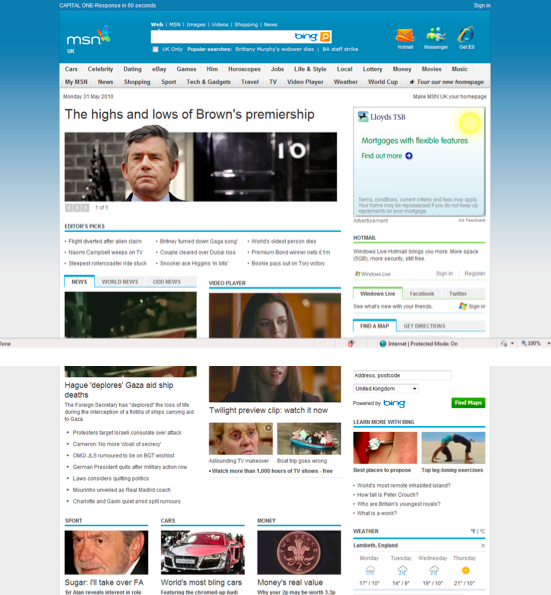Click the popup blocker icon in status bar
Viewport: 551px width, 595px height.
click(x=351, y=343)
